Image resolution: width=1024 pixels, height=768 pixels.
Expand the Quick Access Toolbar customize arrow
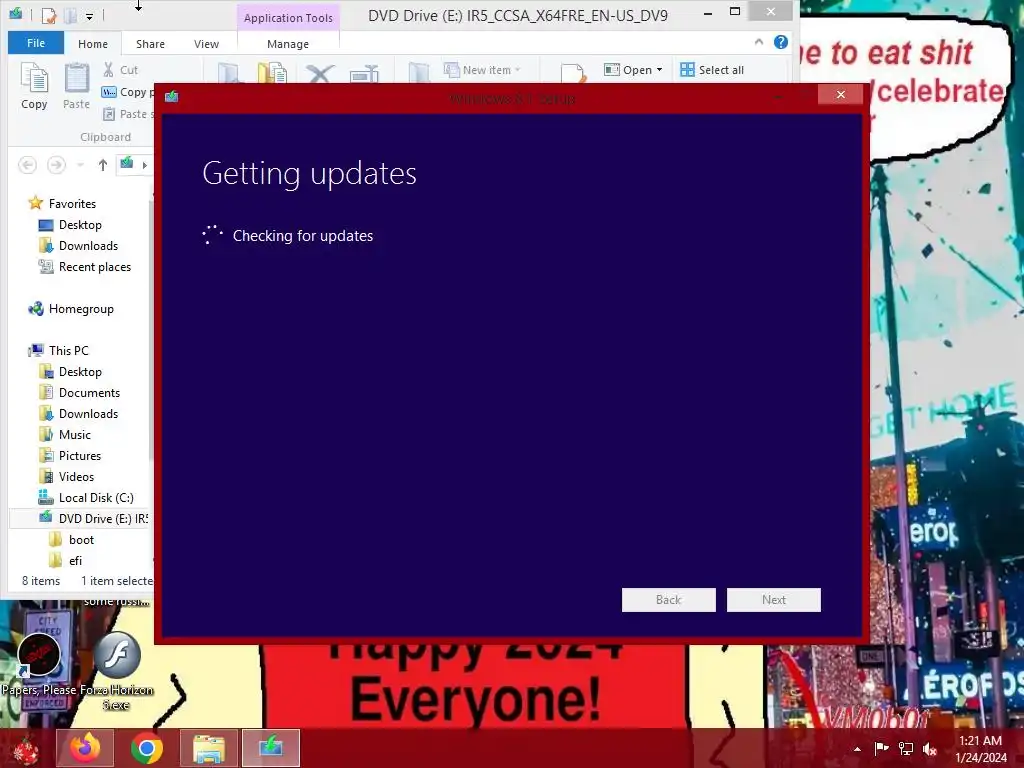(x=89, y=15)
